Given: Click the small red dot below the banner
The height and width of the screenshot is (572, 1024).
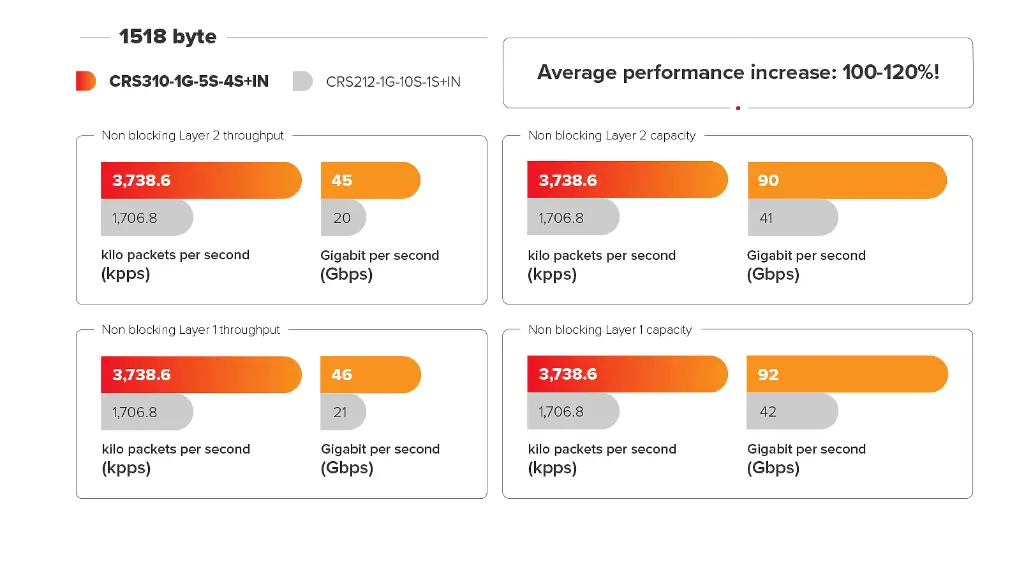Looking at the screenshot, I should pyautogui.click(x=738, y=107).
